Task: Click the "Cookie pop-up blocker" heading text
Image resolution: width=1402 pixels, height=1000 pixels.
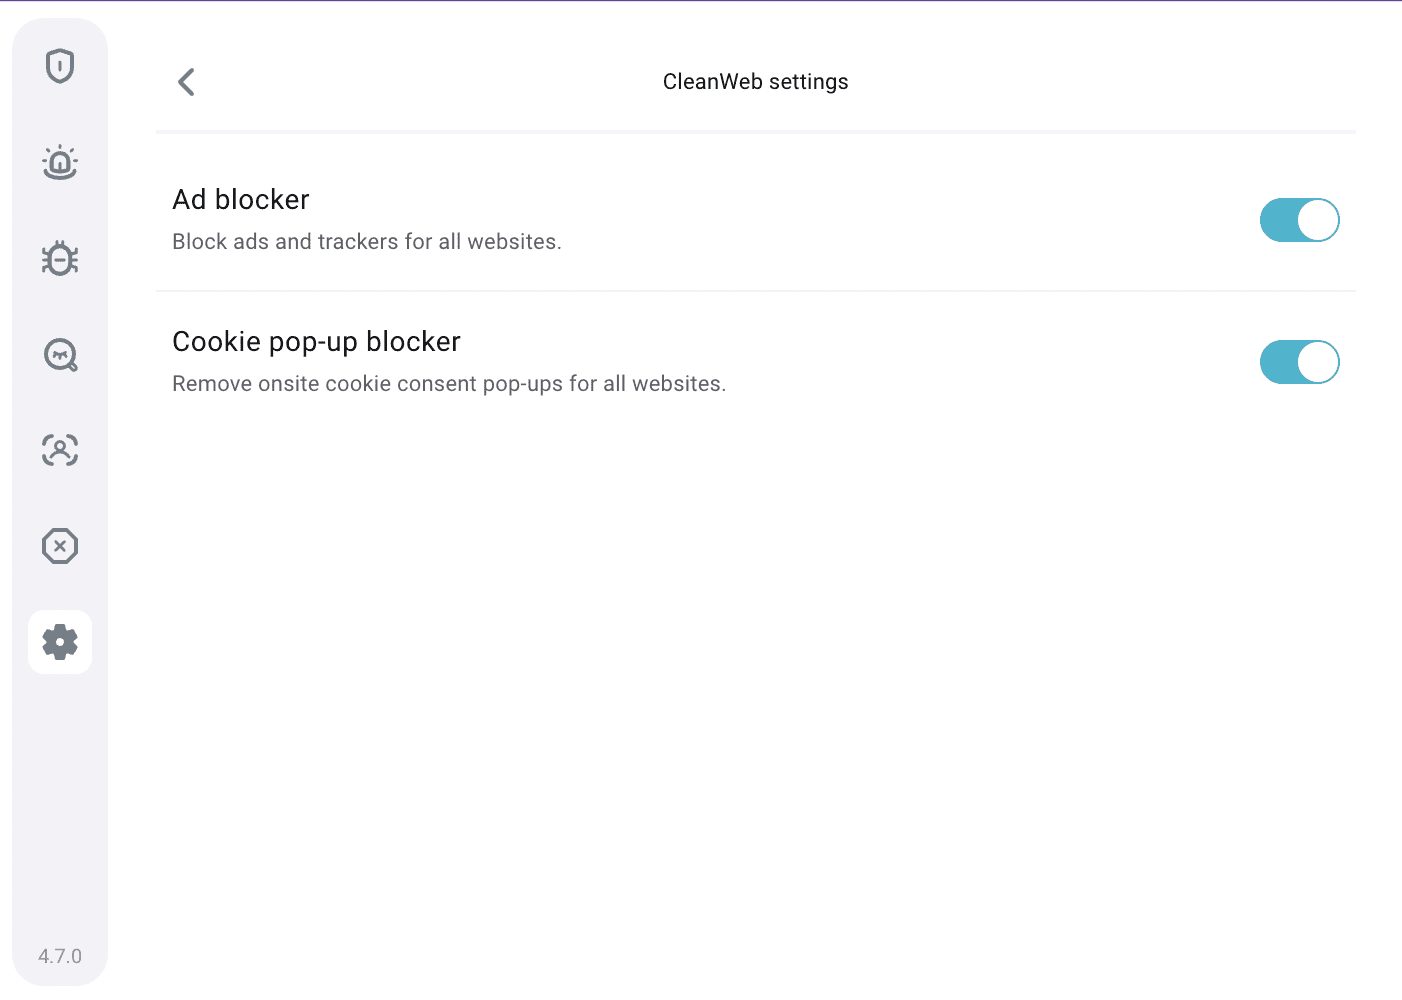Action: pyautogui.click(x=316, y=342)
